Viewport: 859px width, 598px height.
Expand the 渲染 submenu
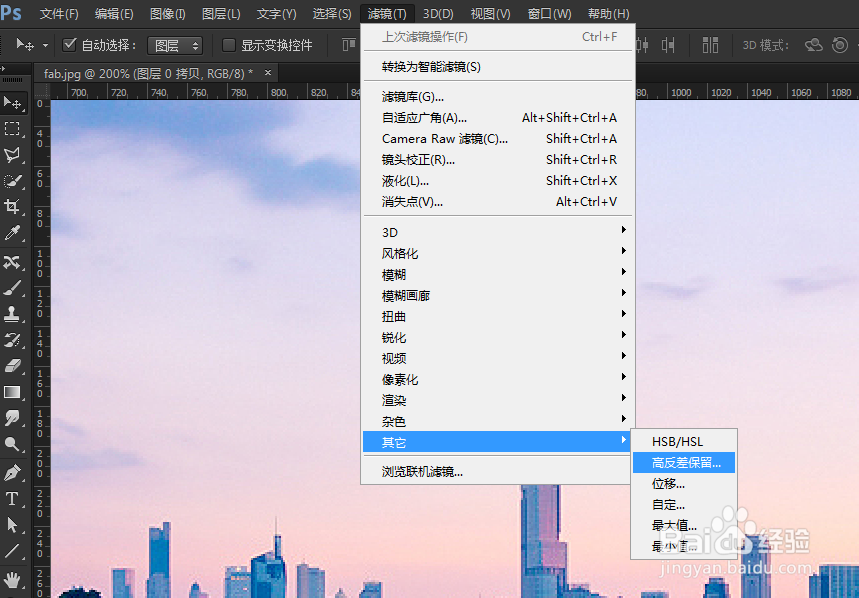[497, 400]
